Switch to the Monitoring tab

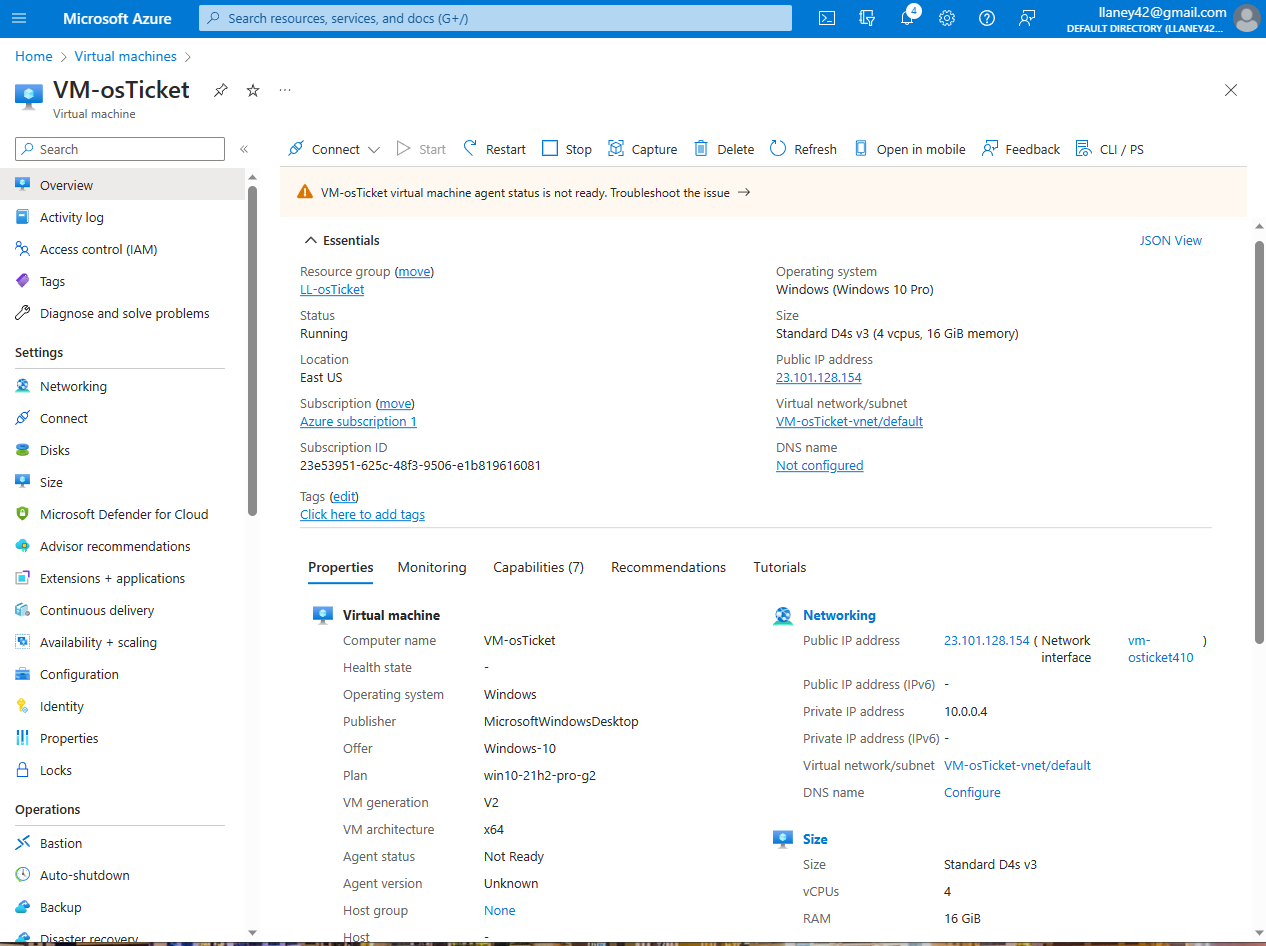tap(431, 567)
